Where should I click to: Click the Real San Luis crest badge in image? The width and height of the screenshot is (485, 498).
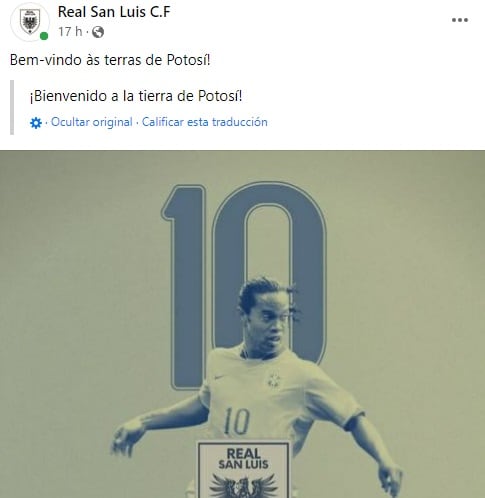coord(243,470)
